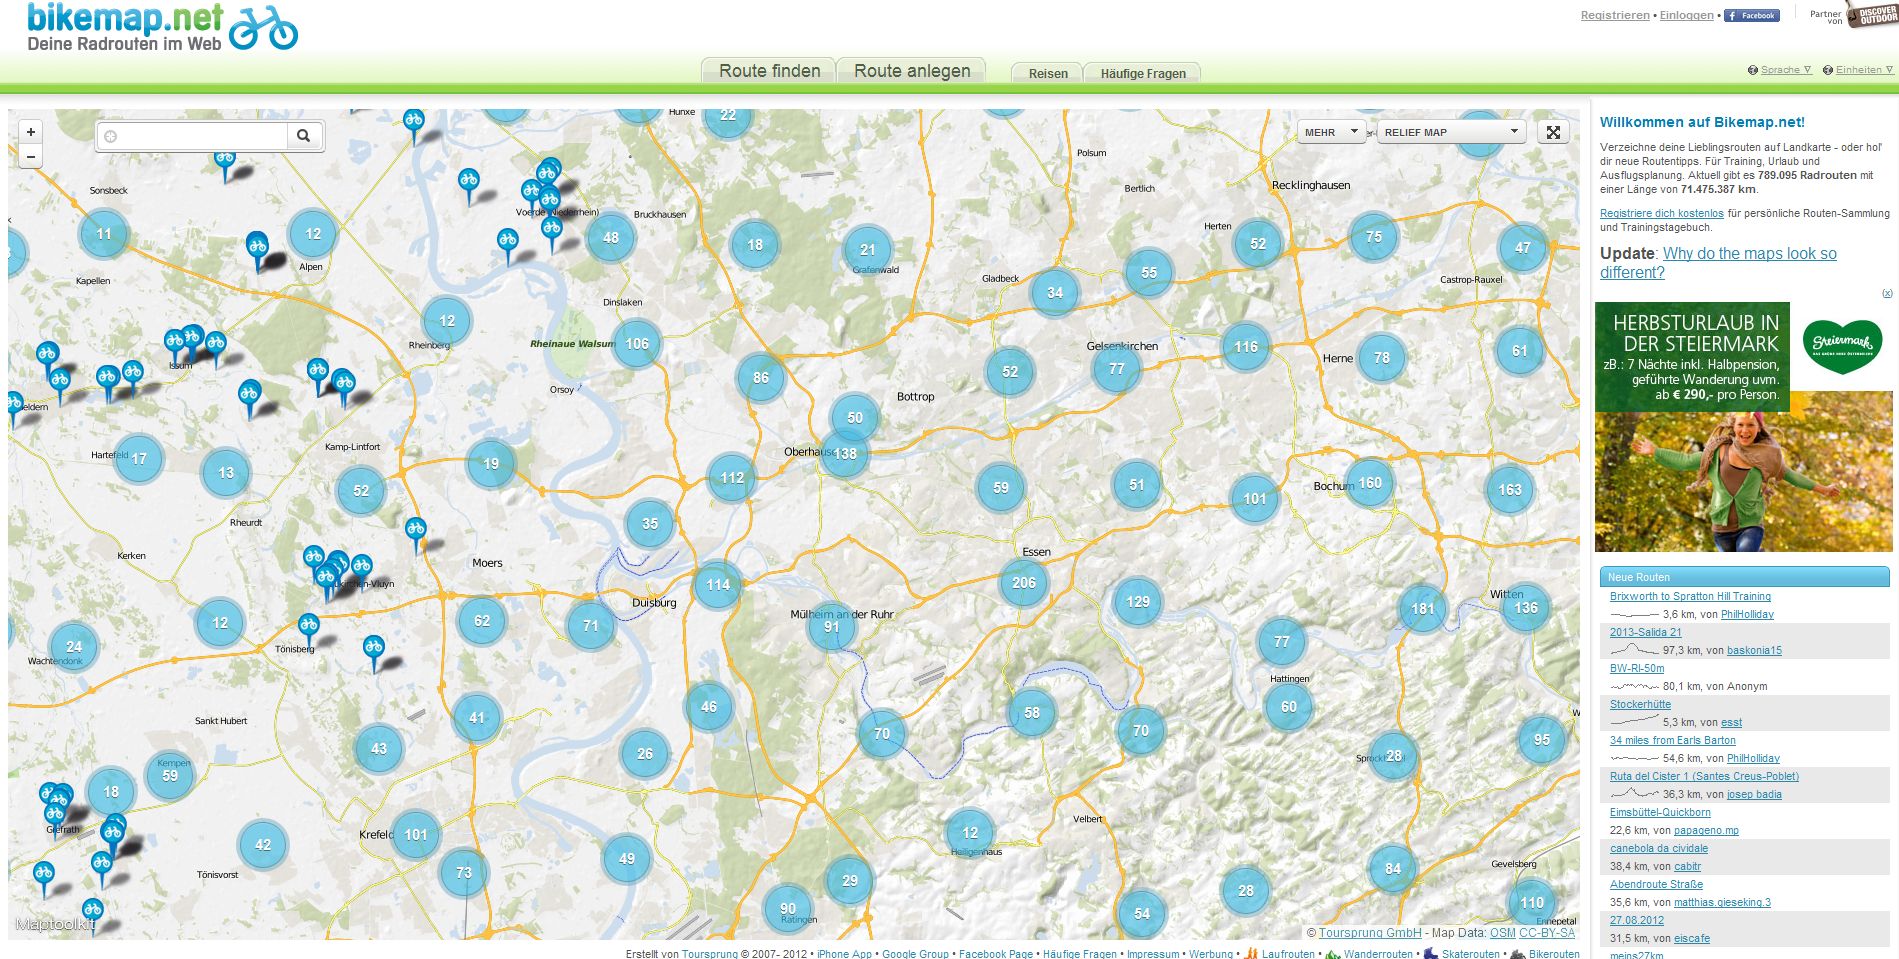Close the Steiermark ad with (x)
Image resolution: width=1899 pixels, height=959 pixels.
[x=1887, y=293]
